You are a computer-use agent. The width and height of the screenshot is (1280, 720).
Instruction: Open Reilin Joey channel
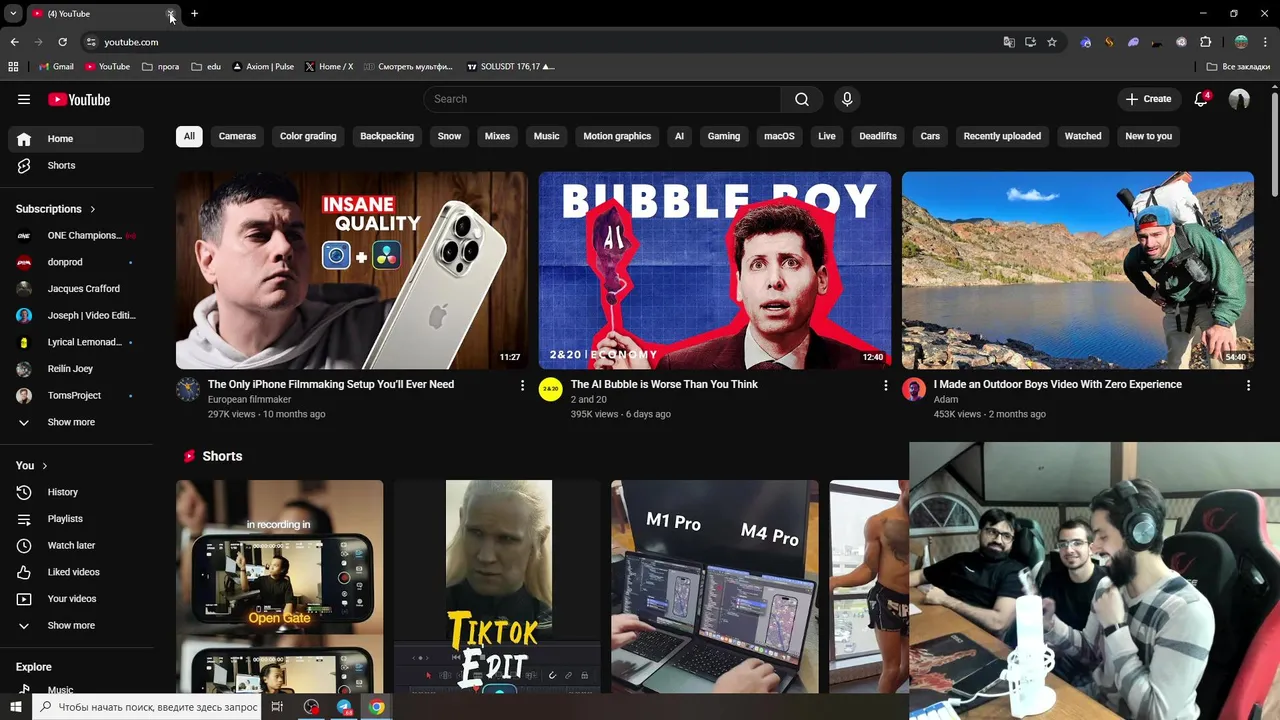coord(76,369)
